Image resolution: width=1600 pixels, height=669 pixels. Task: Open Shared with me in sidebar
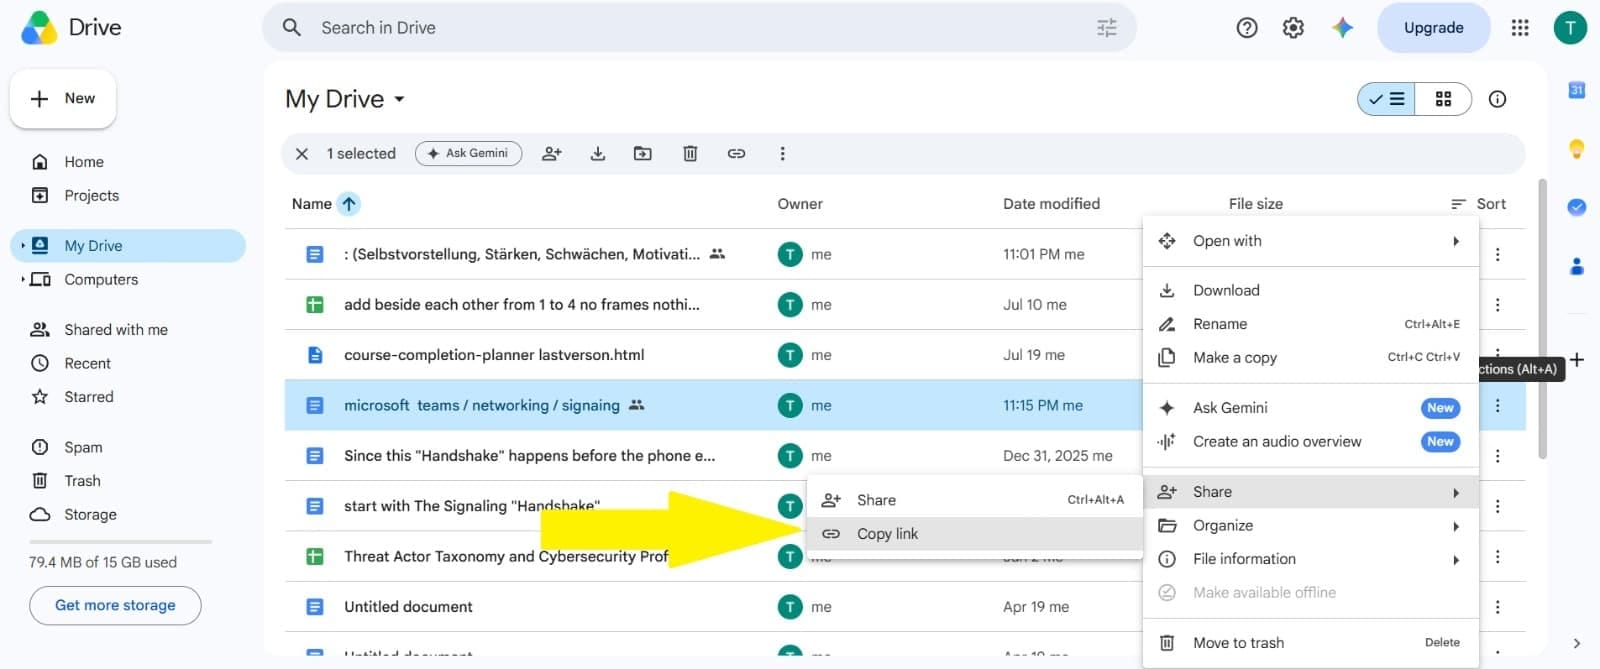tap(128, 330)
